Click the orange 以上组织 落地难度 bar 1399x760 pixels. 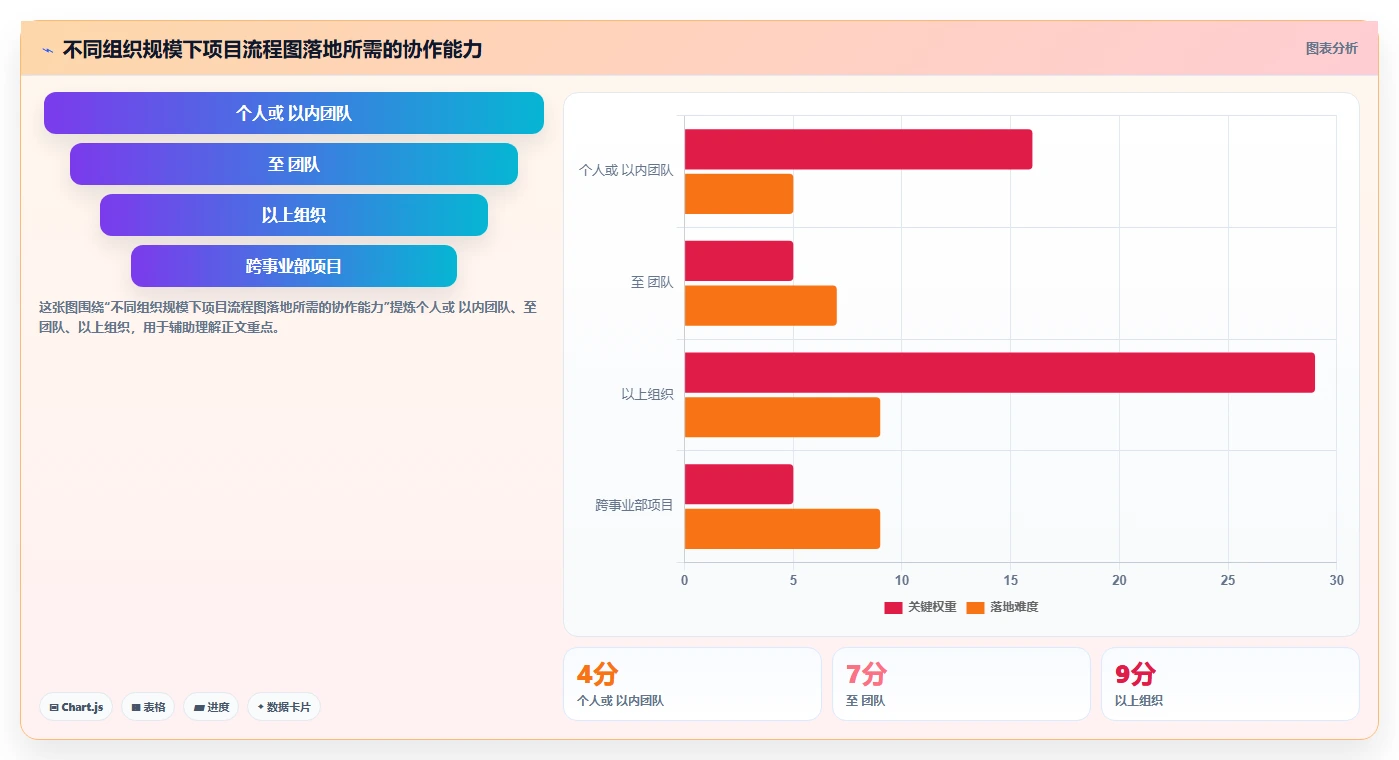[782, 417]
